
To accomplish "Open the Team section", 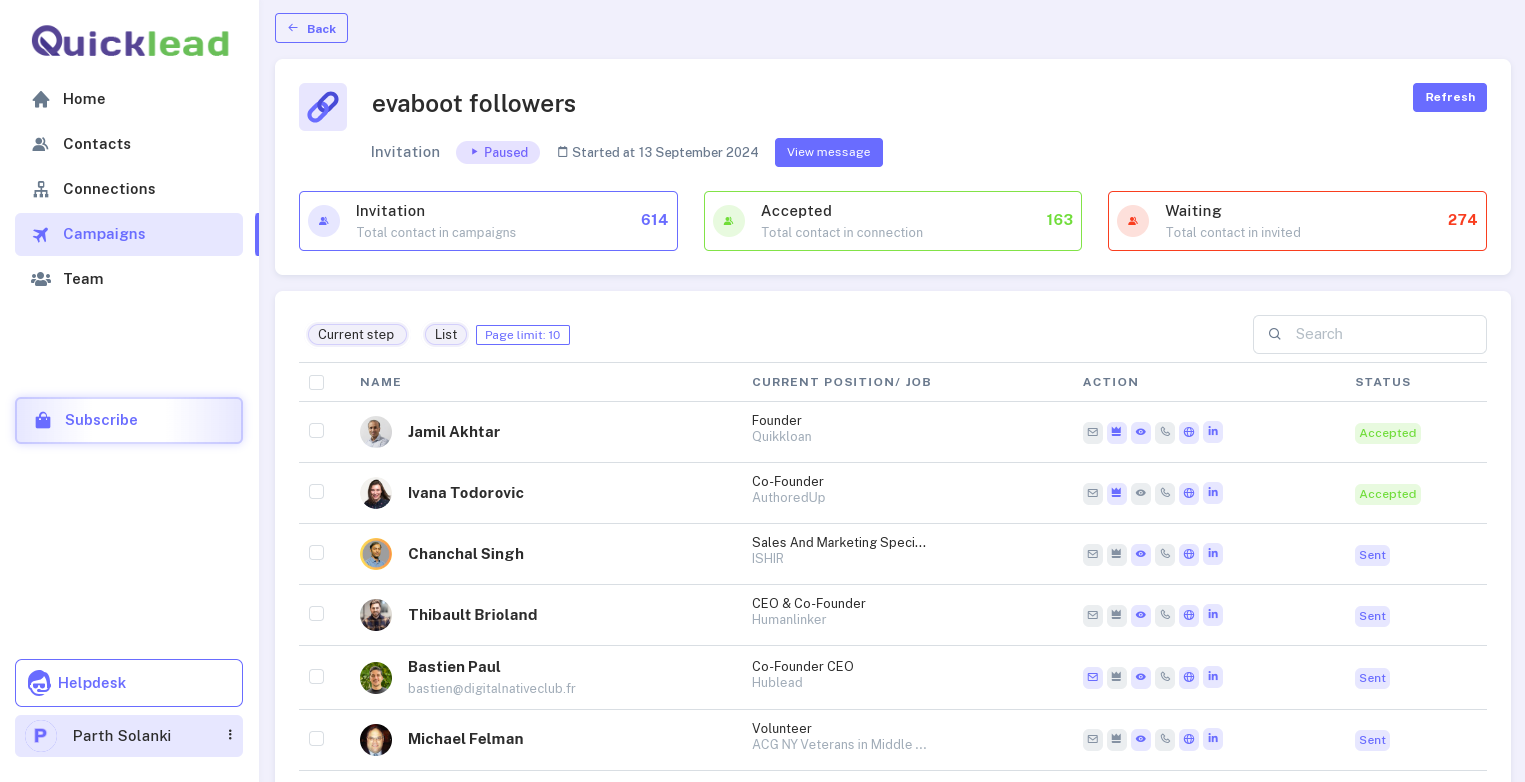I will point(83,279).
